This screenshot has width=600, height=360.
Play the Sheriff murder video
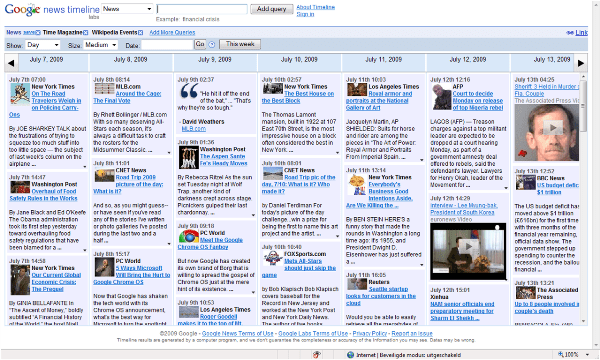coord(553,128)
